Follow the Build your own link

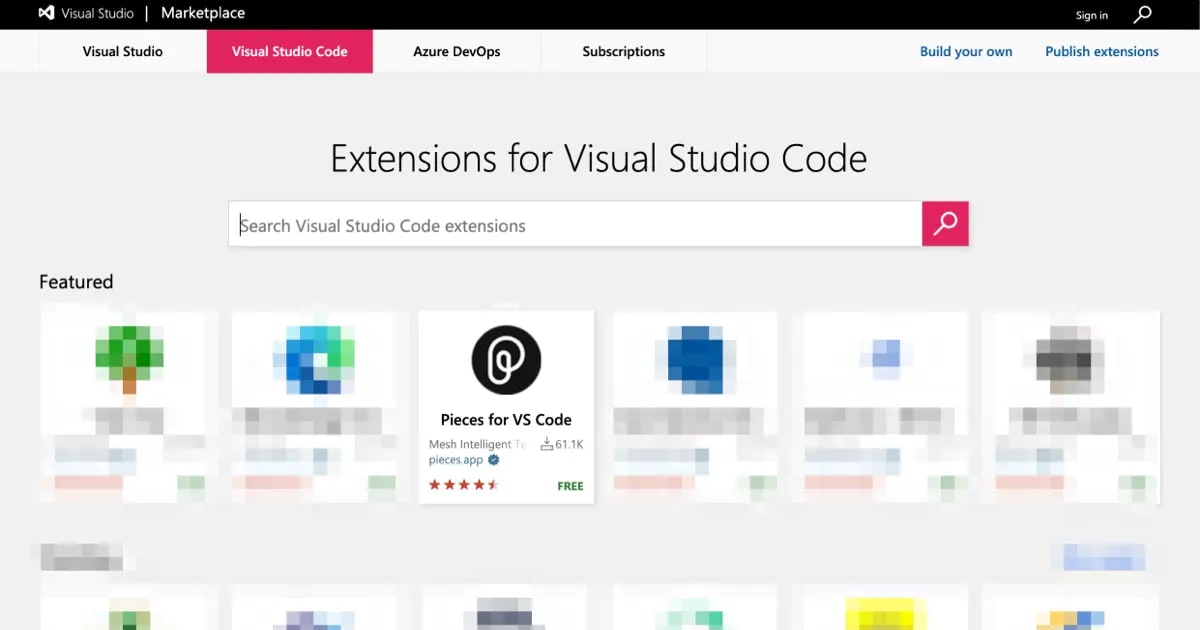(966, 51)
